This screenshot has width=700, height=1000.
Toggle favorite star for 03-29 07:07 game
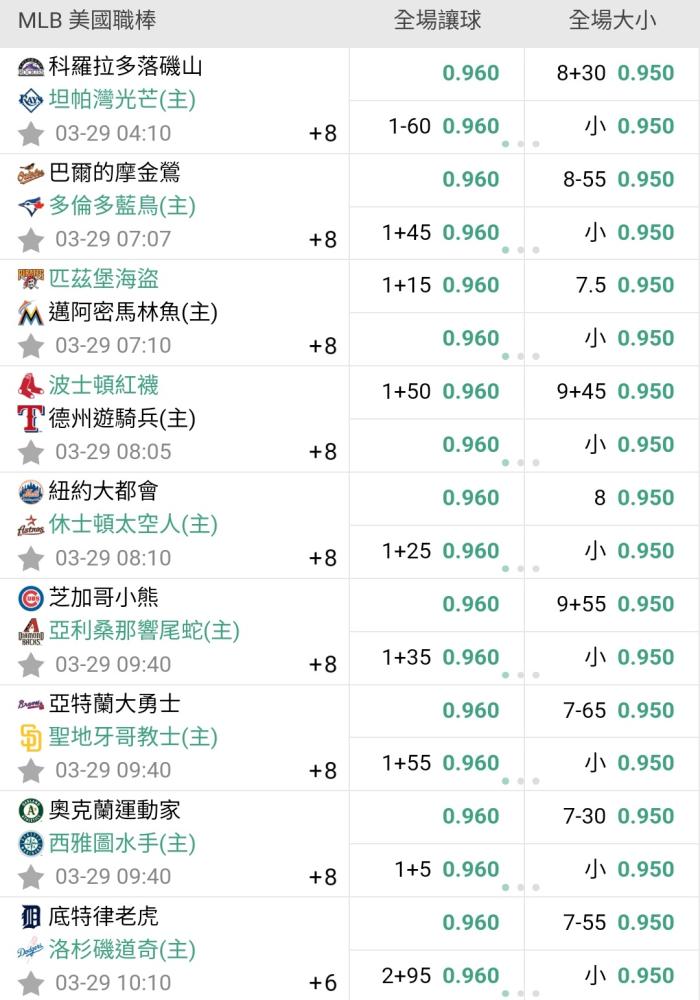click(31, 240)
